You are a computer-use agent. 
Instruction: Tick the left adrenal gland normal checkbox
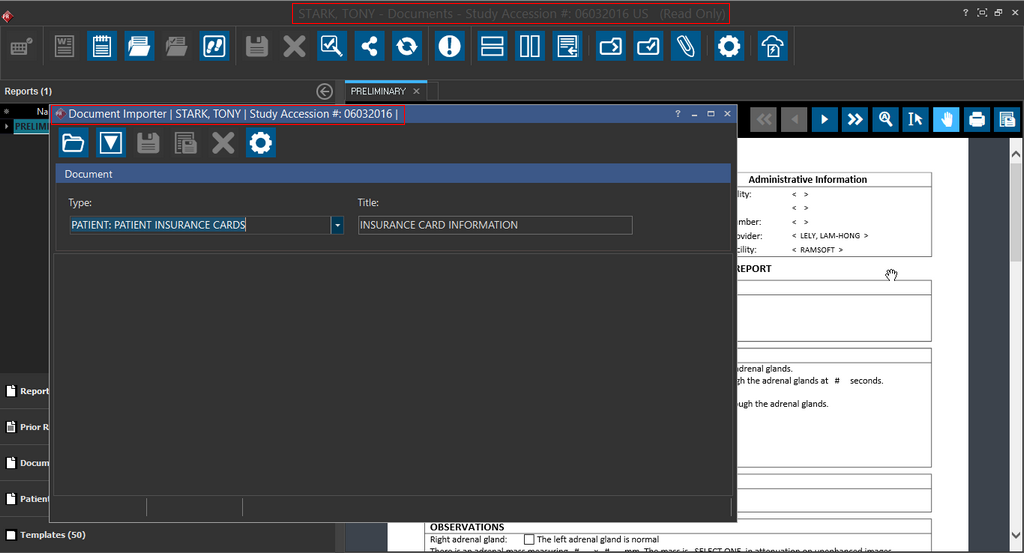(x=529, y=539)
